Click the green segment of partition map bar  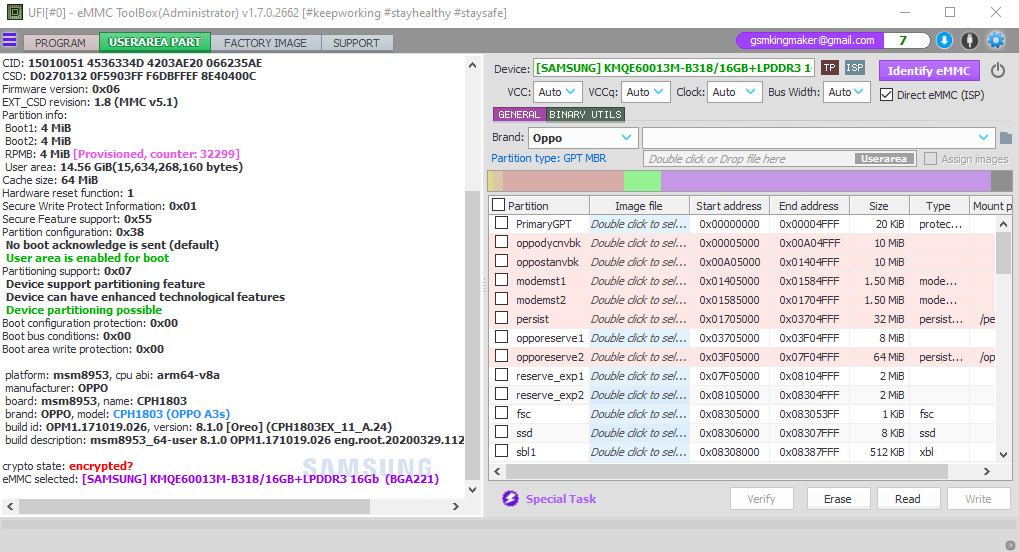click(x=642, y=181)
